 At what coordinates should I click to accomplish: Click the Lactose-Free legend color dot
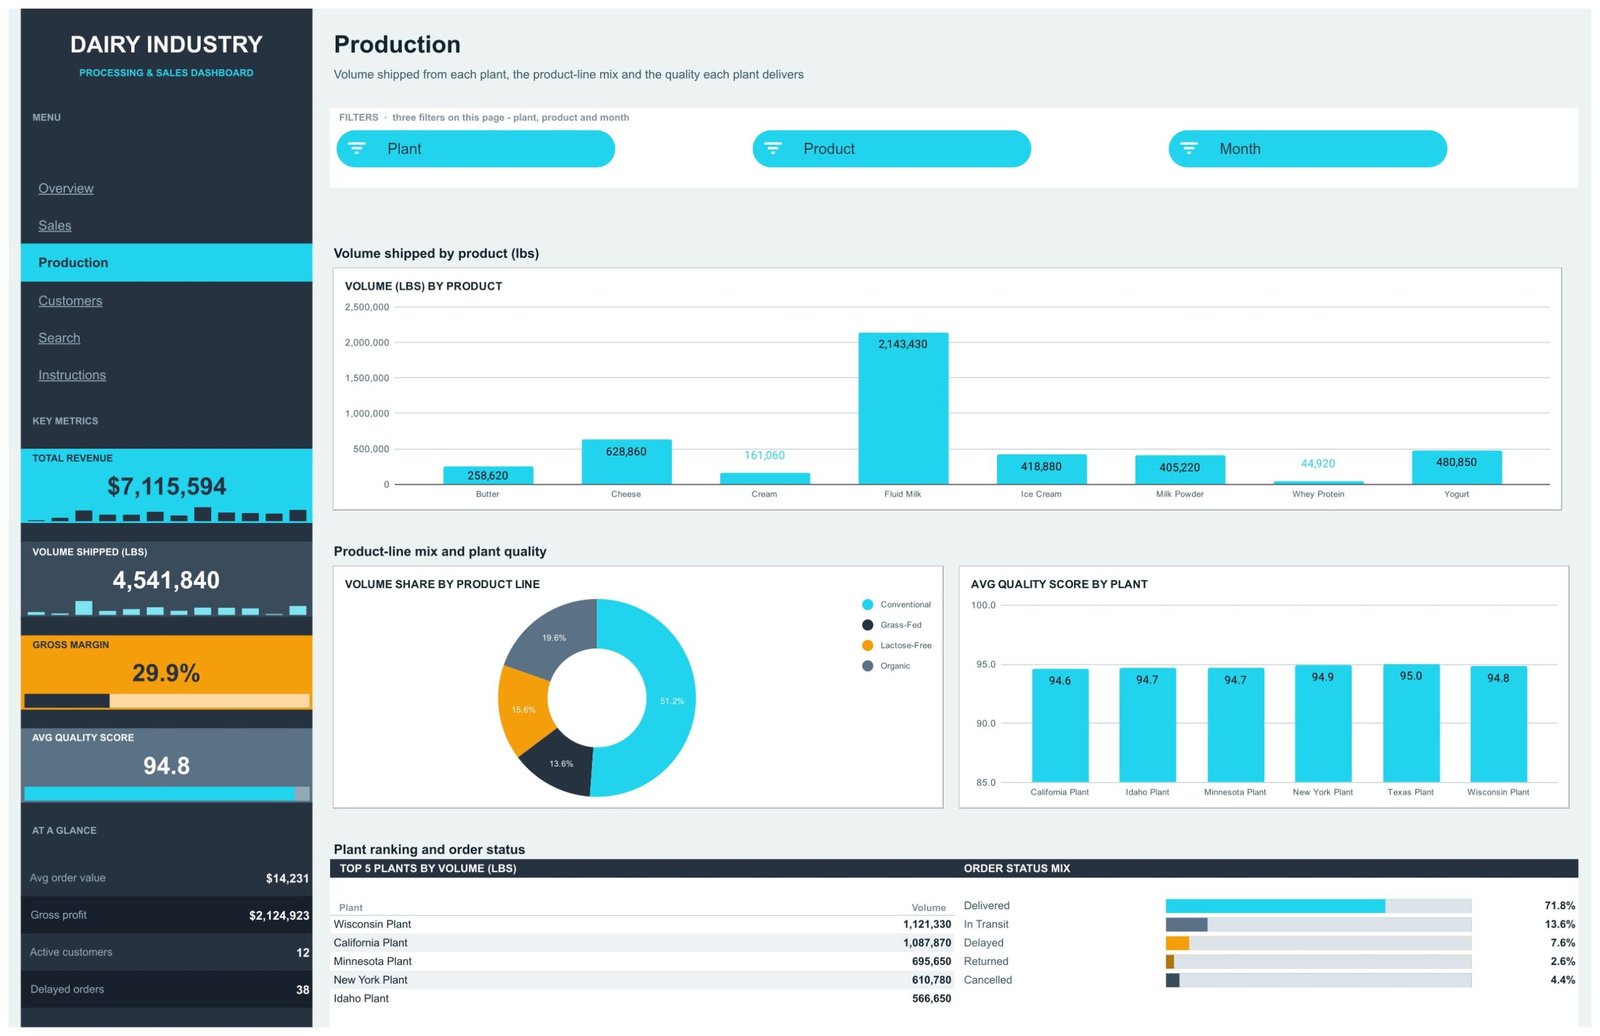click(868, 646)
